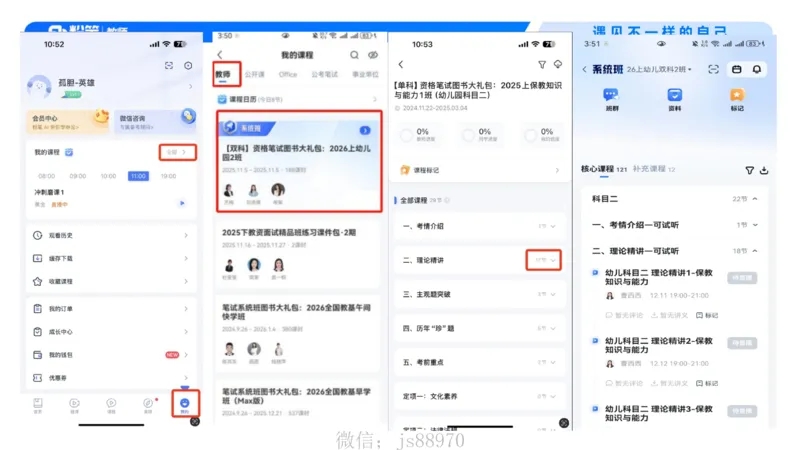Tap download icon beside 核心课程 tabs
Image resolution: width=800 pixels, height=450 pixels.
point(764,170)
